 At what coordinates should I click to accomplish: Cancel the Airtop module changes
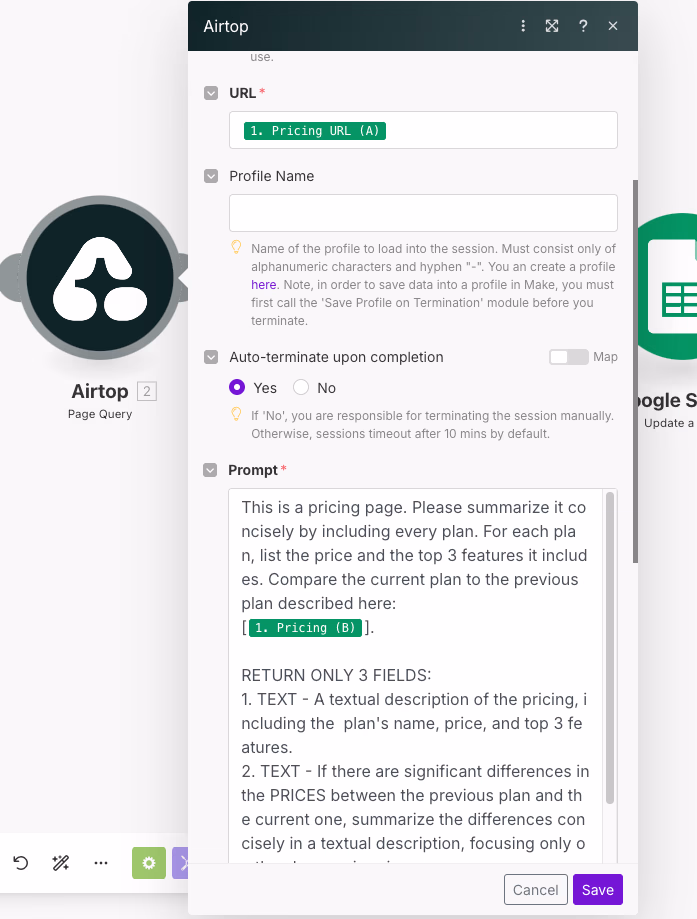pos(536,890)
